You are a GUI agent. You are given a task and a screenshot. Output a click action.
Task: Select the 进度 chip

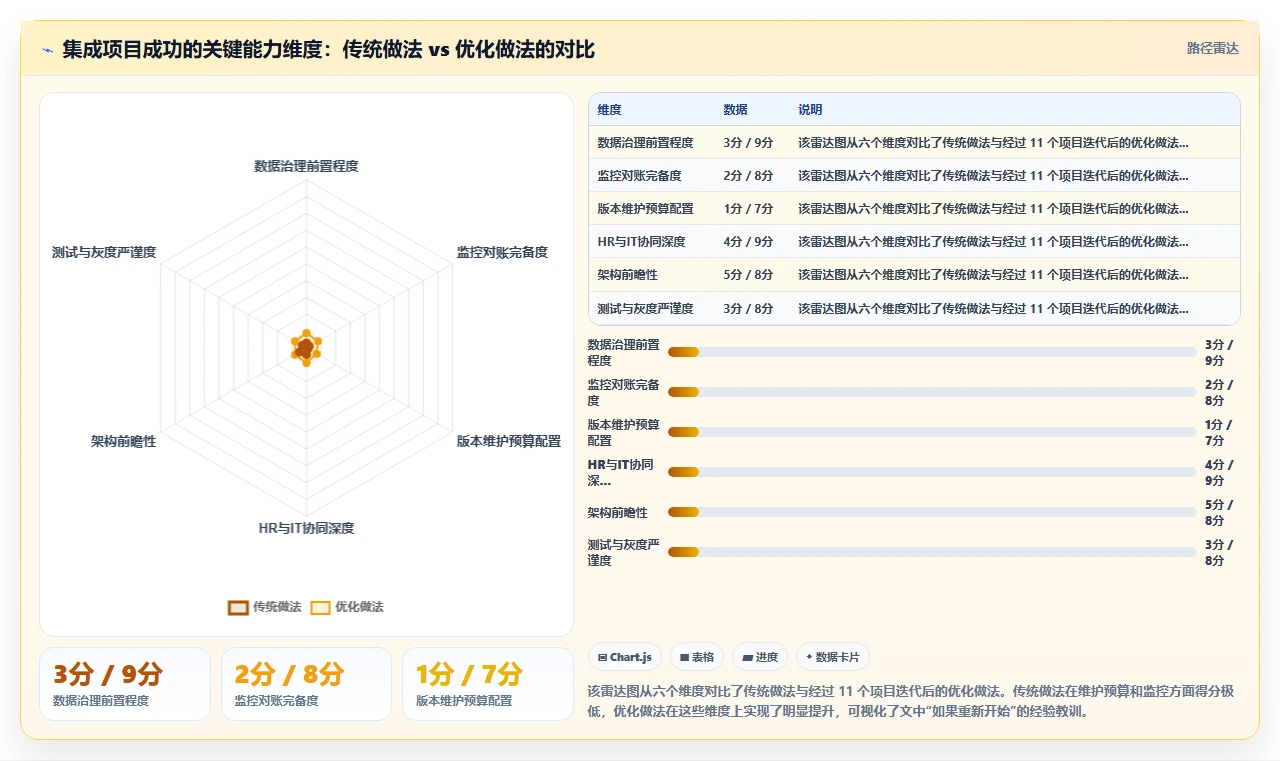tap(760, 657)
